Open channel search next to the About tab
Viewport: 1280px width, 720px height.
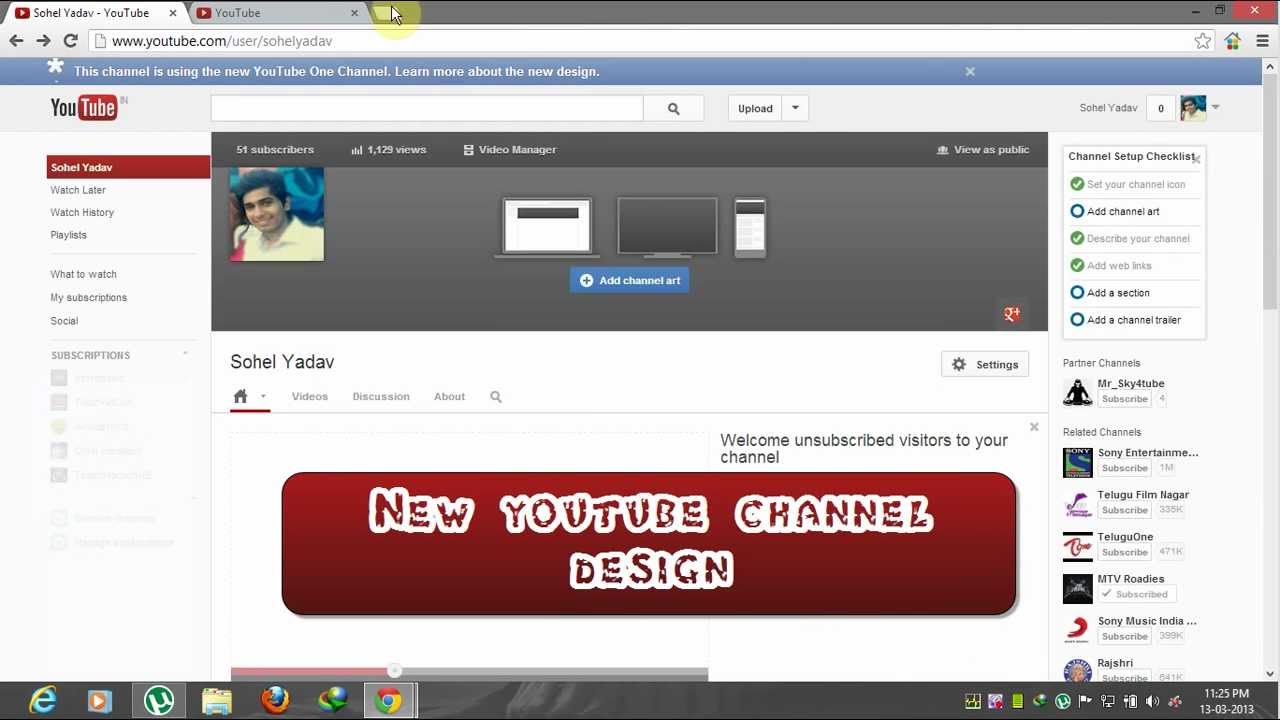coord(496,397)
